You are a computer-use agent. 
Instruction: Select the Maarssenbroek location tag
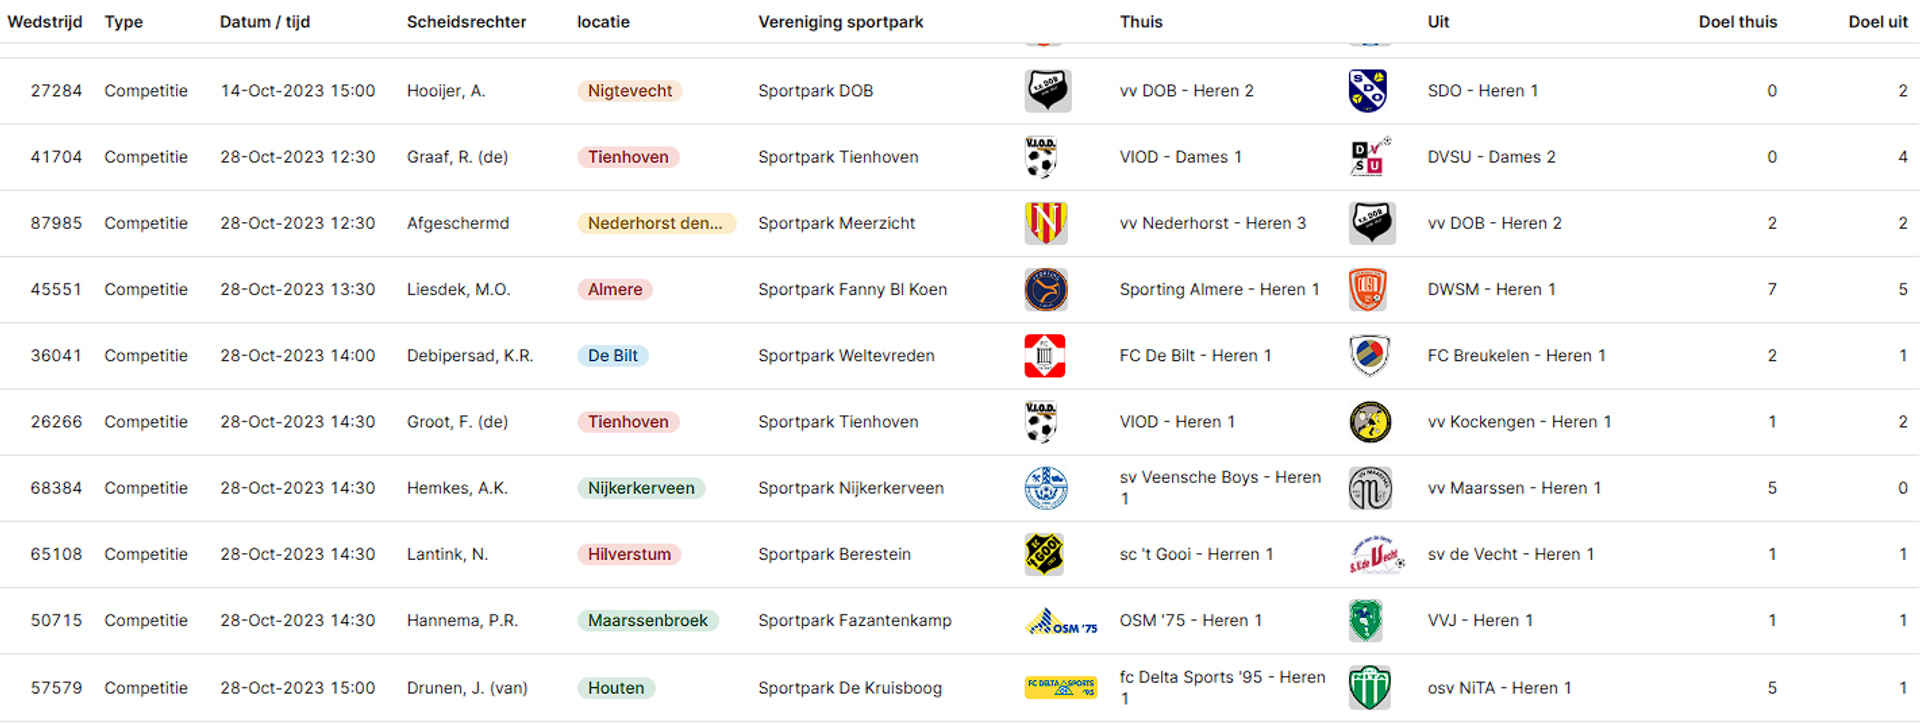coord(648,621)
